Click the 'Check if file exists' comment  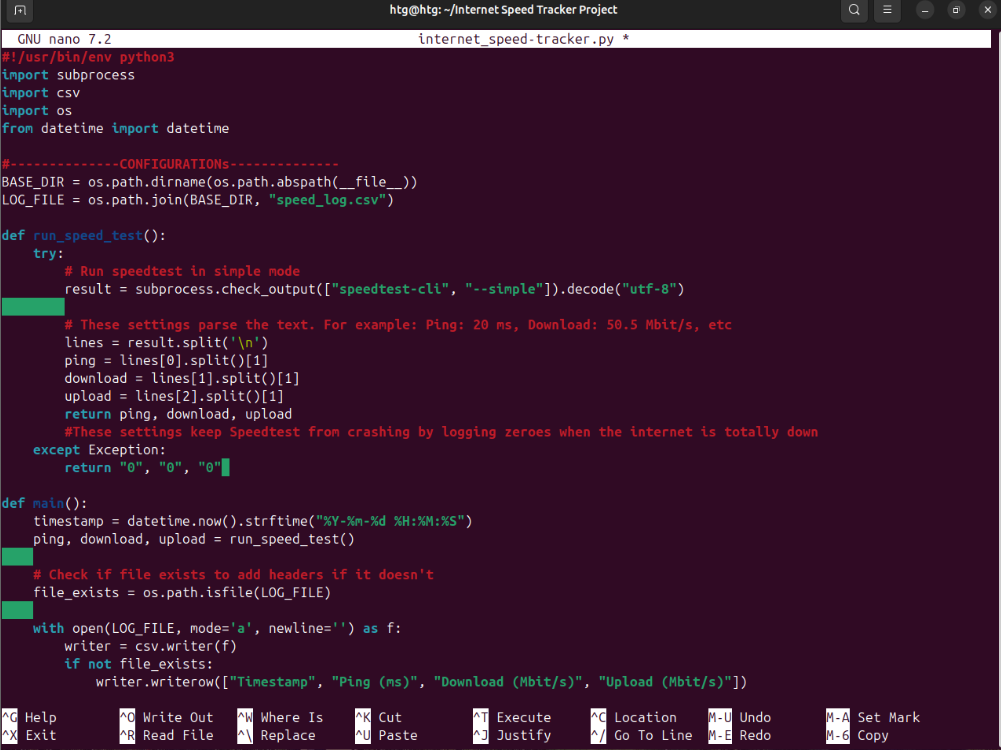pos(234,575)
